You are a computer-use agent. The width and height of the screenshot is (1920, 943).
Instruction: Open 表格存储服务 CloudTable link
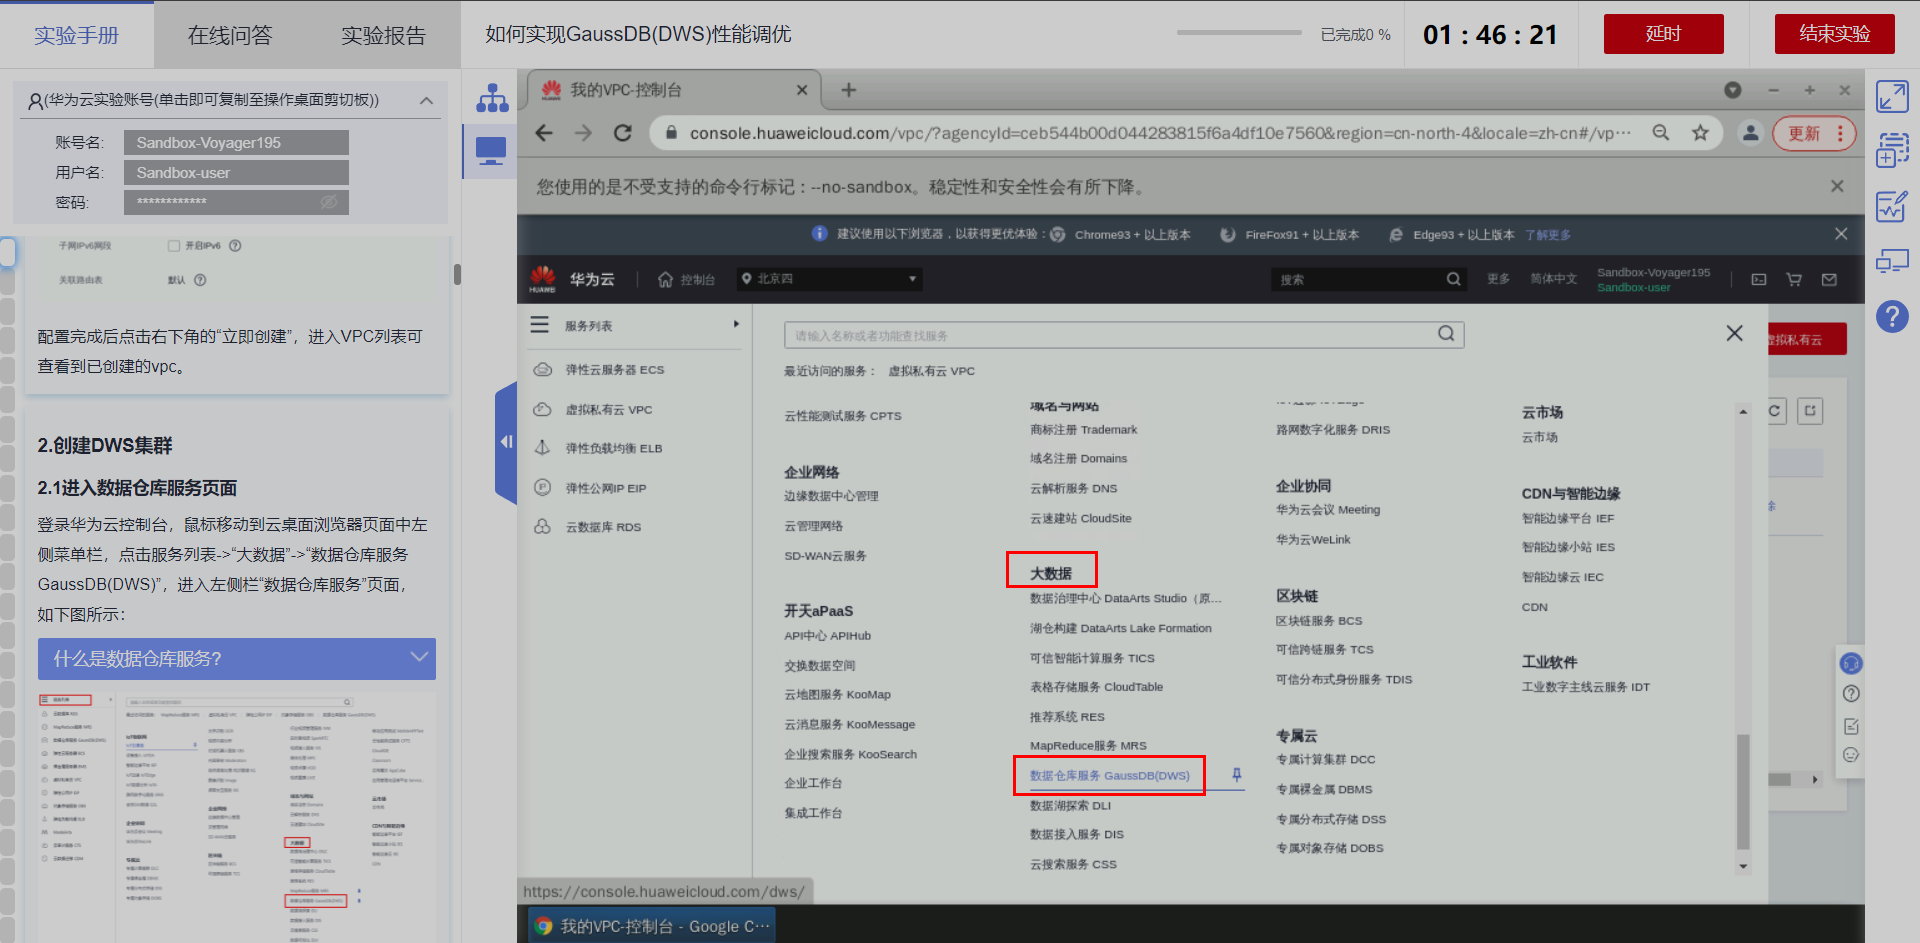click(1096, 687)
